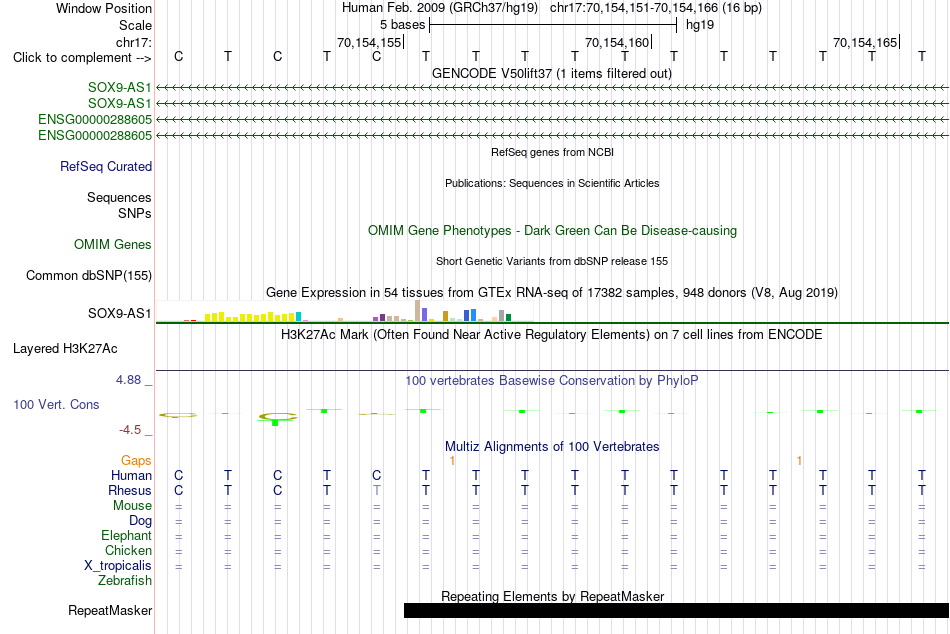This screenshot has height=634, width=950.
Task: Click the GTEx Gene Expression track title
Action: pos(552,293)
